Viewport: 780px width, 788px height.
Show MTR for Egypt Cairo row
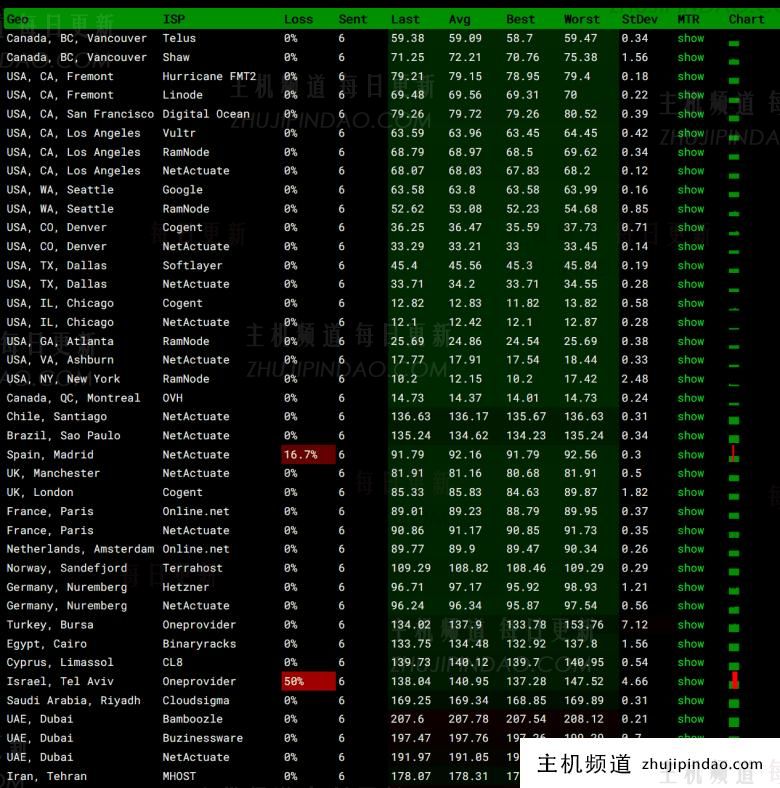click(x=691, y=645)
